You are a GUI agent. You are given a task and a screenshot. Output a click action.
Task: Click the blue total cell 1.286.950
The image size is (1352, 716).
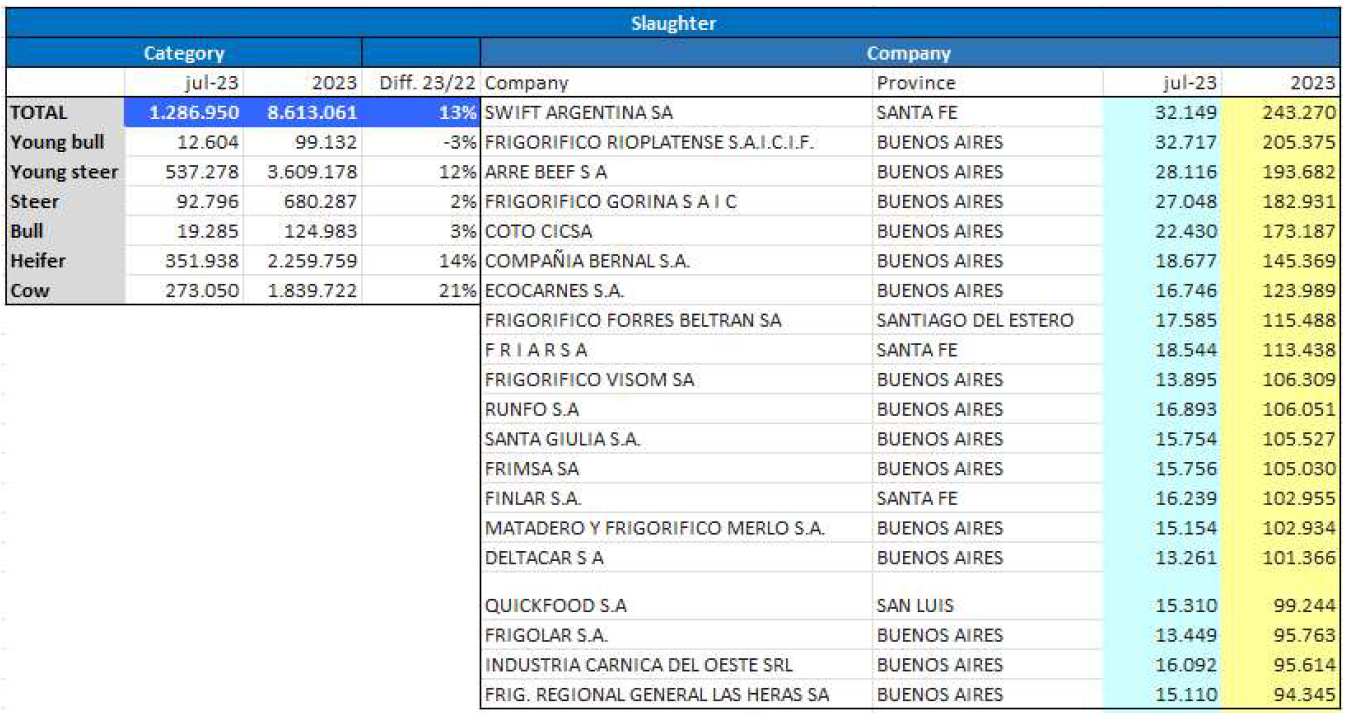(185, 113)
